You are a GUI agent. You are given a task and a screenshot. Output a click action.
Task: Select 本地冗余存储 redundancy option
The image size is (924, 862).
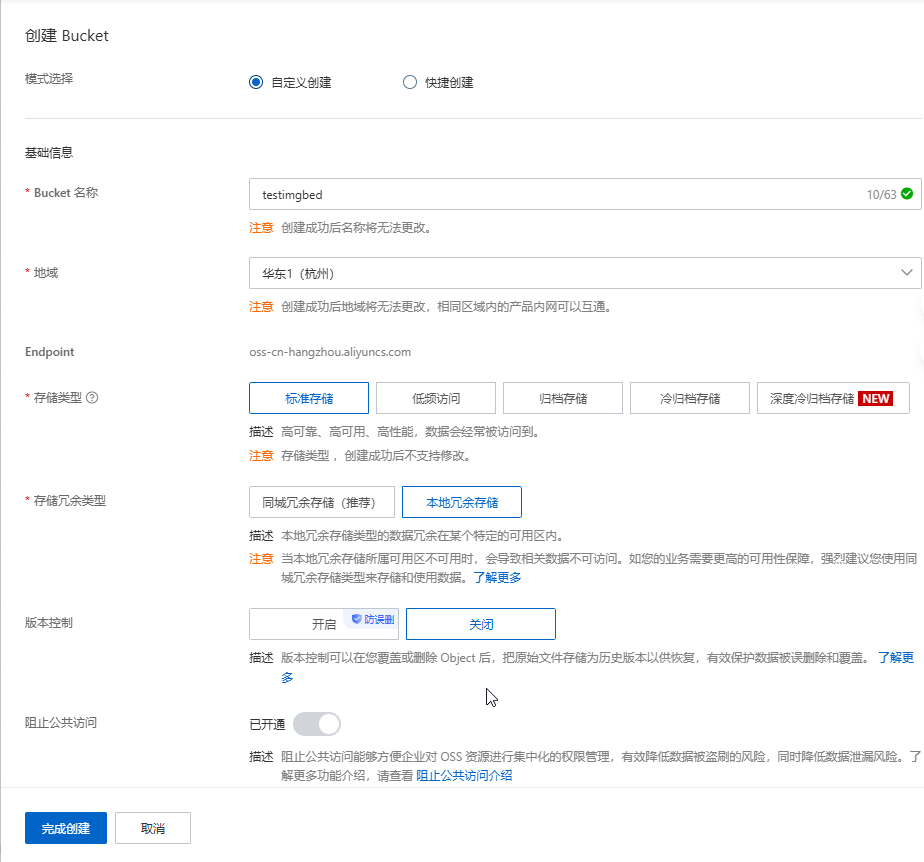point(462,502)
